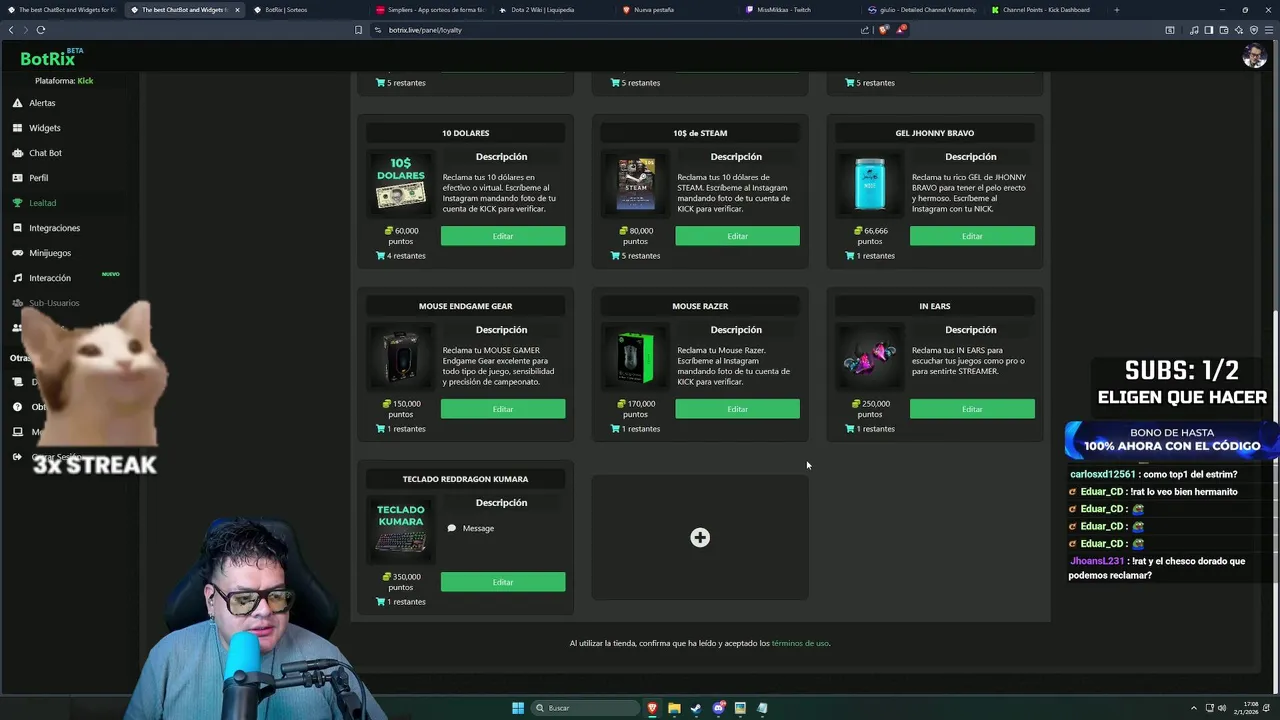The height and width of the screenshot is (720, 1280).
Task: Bookmark this page
Action: 358,30
